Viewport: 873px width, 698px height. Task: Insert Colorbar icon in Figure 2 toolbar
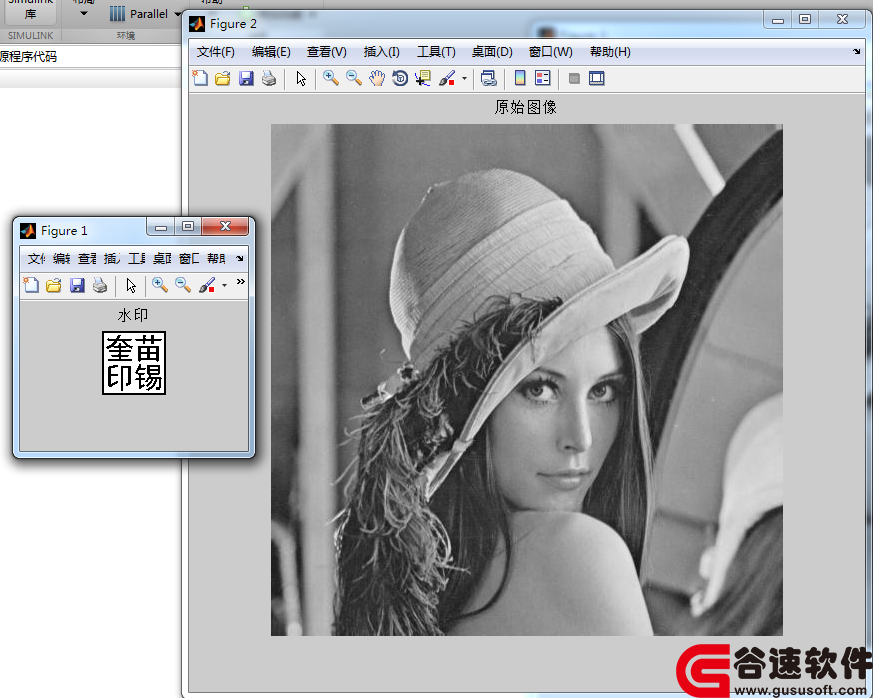tap(519, 78)
